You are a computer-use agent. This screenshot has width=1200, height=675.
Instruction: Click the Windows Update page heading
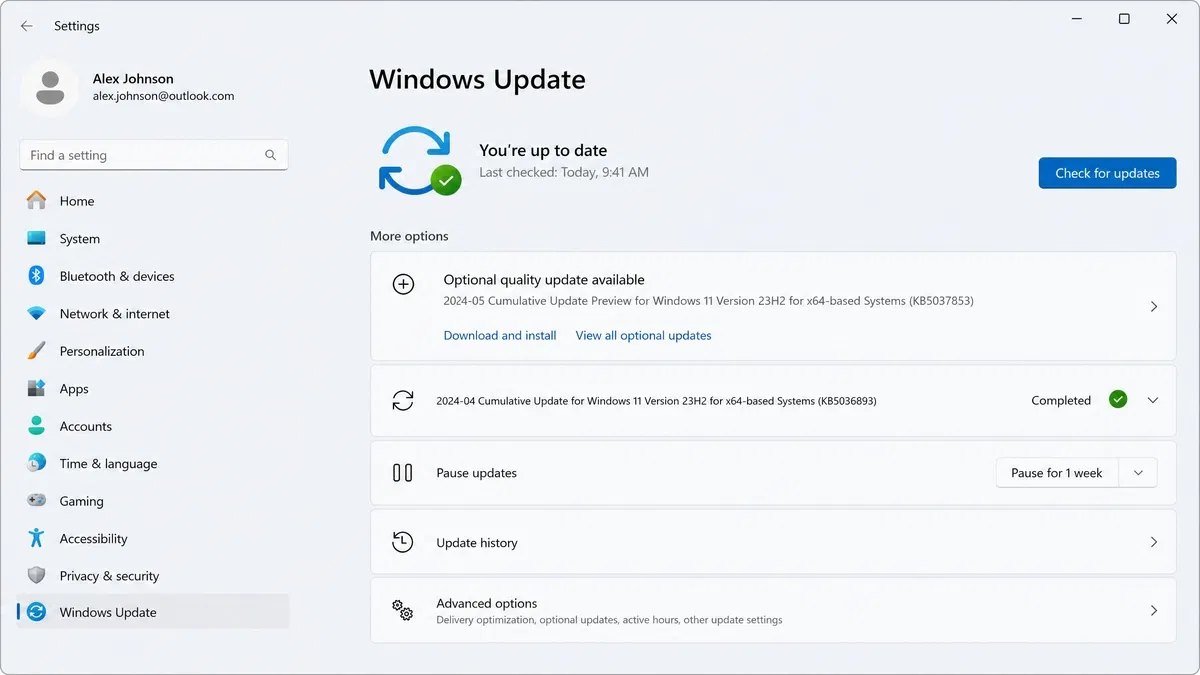[x=477, y=79]
